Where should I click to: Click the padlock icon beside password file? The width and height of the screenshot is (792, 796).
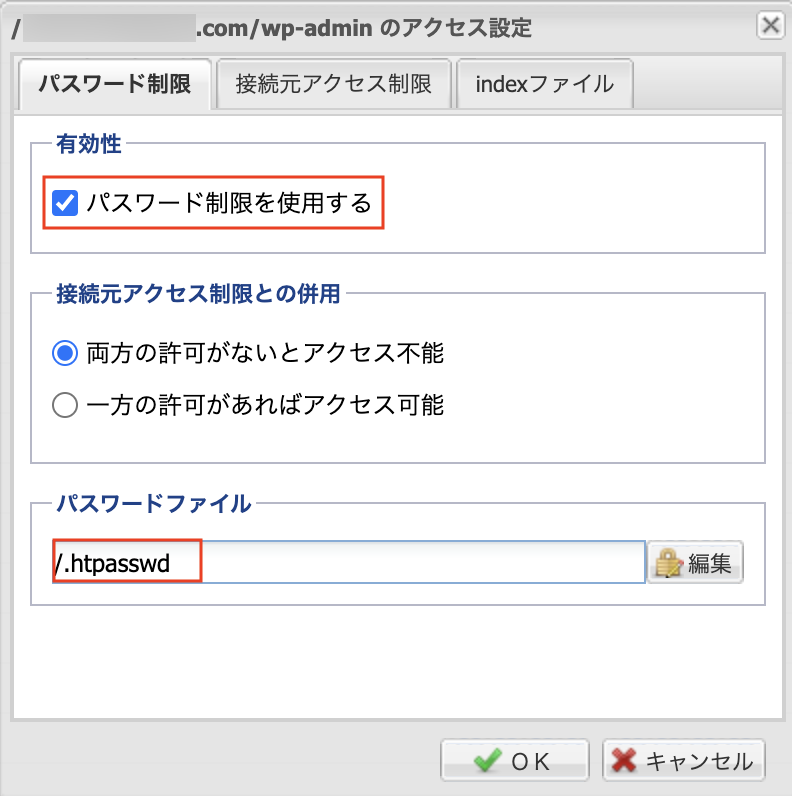pyautogui.click(x=667, y=564)
